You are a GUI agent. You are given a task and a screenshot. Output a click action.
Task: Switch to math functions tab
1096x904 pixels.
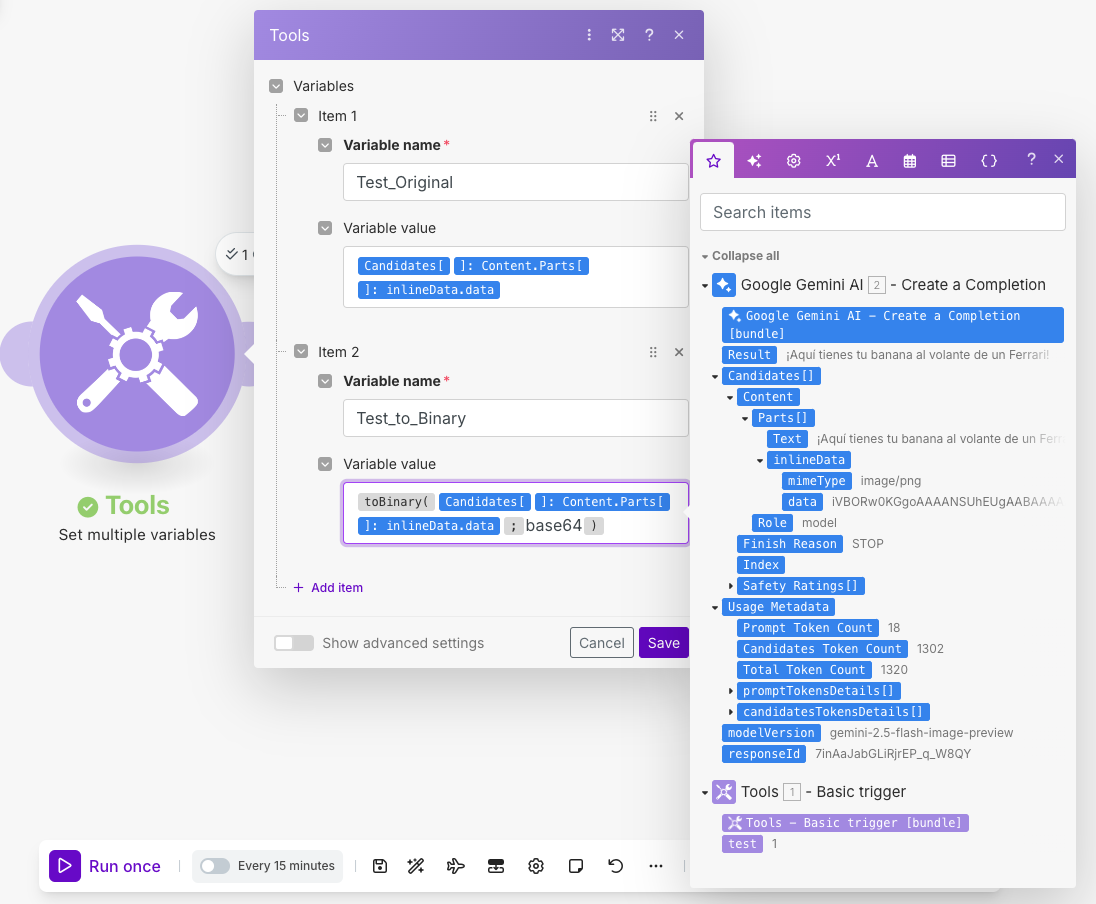tap(832, 161)
